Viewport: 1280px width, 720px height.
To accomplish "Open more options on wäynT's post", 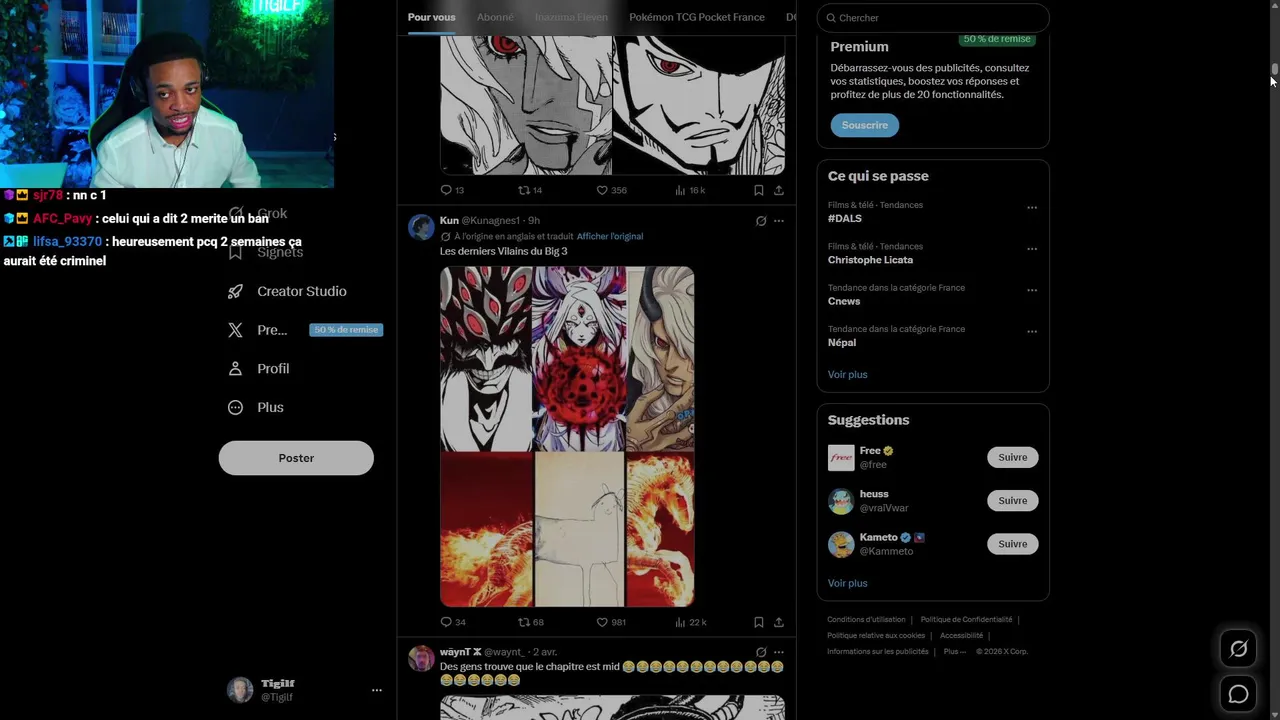I will pyautogui.click(x=779, y=652).
